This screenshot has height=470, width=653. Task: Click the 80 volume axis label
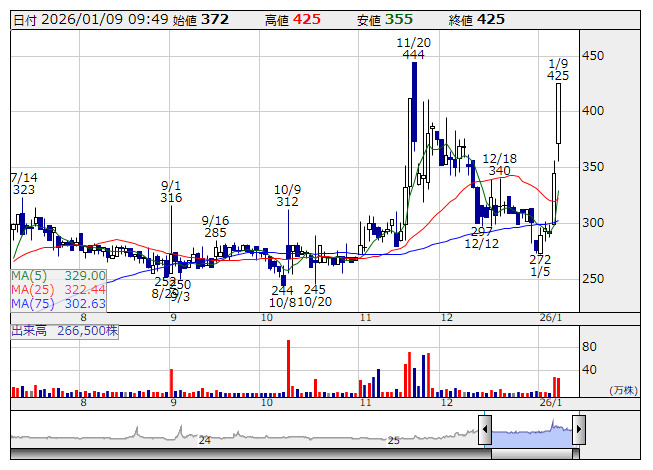[589, 346]
